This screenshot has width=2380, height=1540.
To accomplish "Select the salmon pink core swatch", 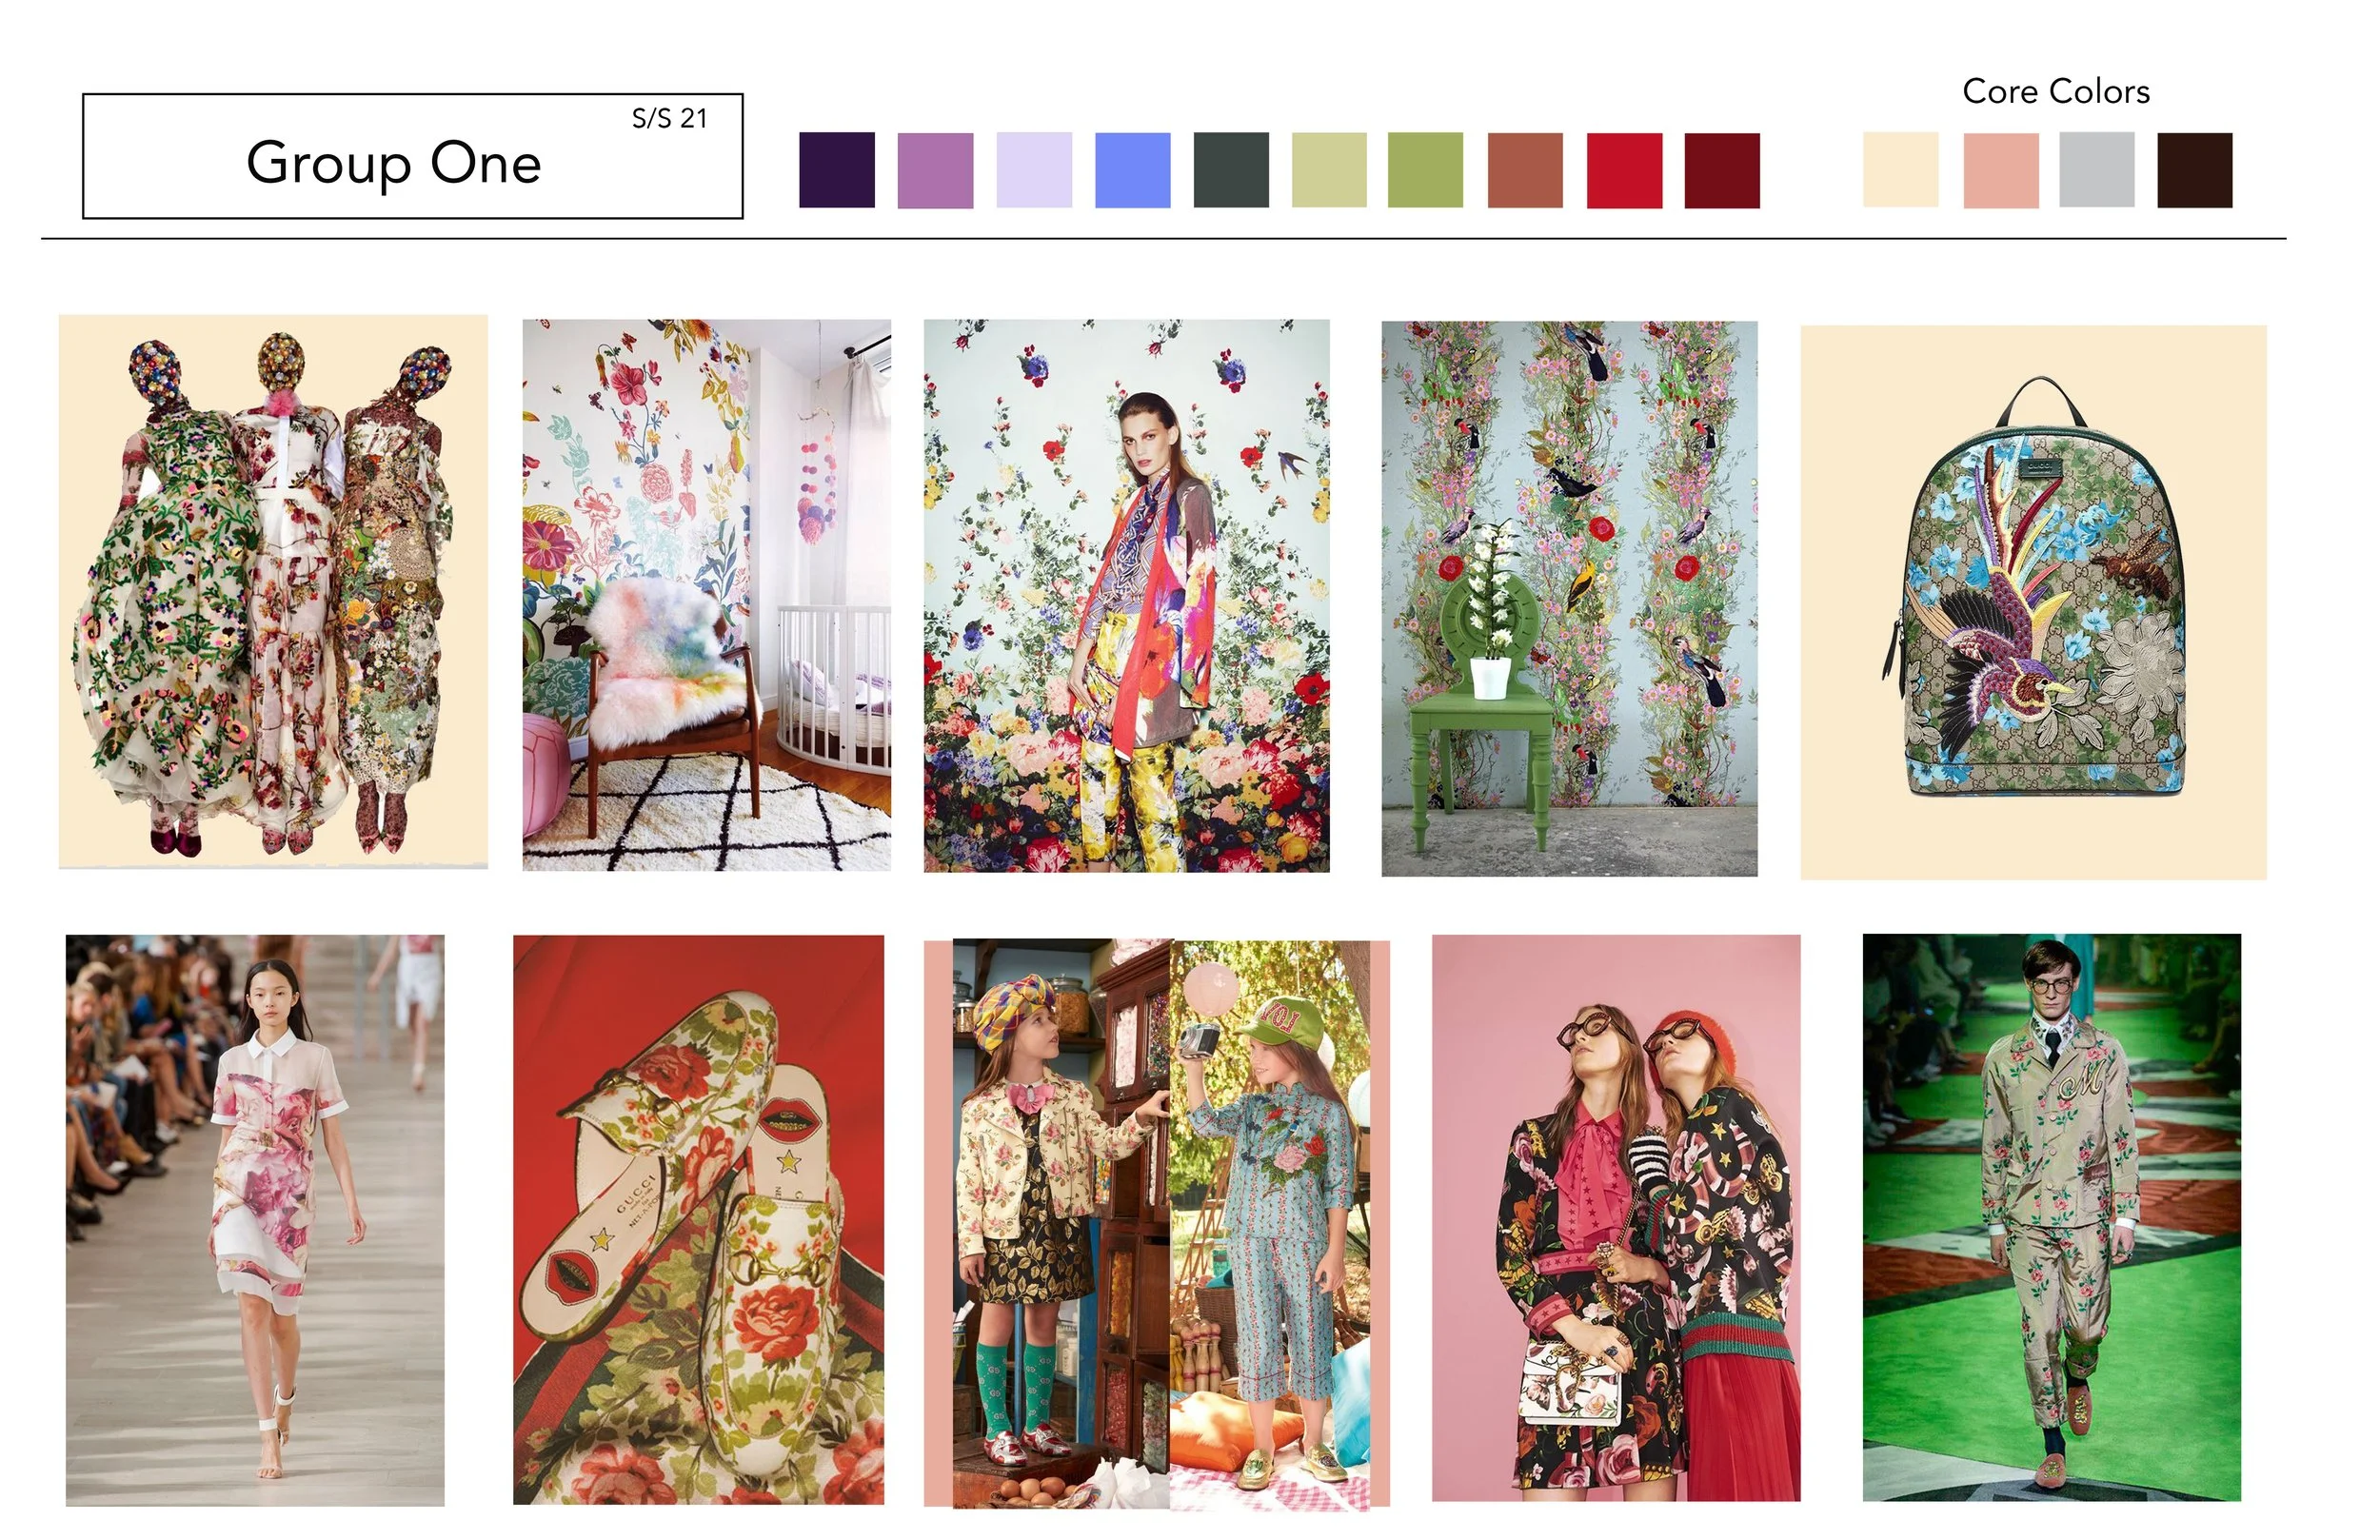I will (2000, 170).
